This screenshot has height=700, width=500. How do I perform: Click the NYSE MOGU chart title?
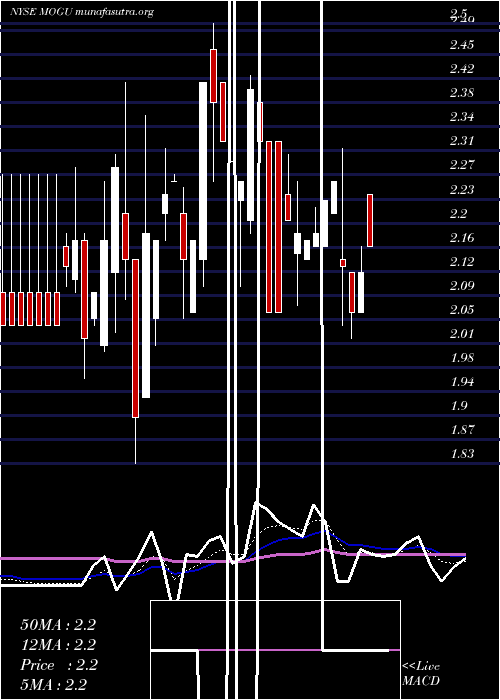tap(82, 12)
